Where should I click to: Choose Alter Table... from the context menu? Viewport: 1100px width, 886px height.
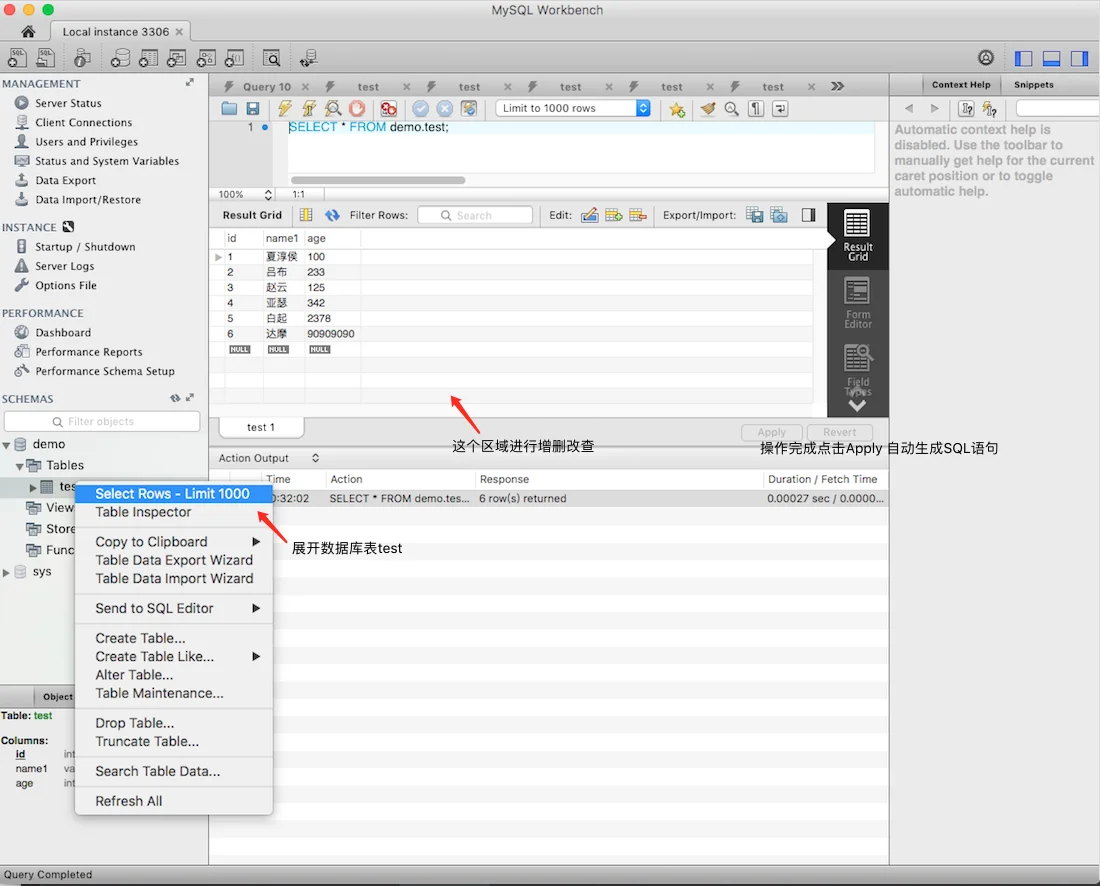point(174,675)
